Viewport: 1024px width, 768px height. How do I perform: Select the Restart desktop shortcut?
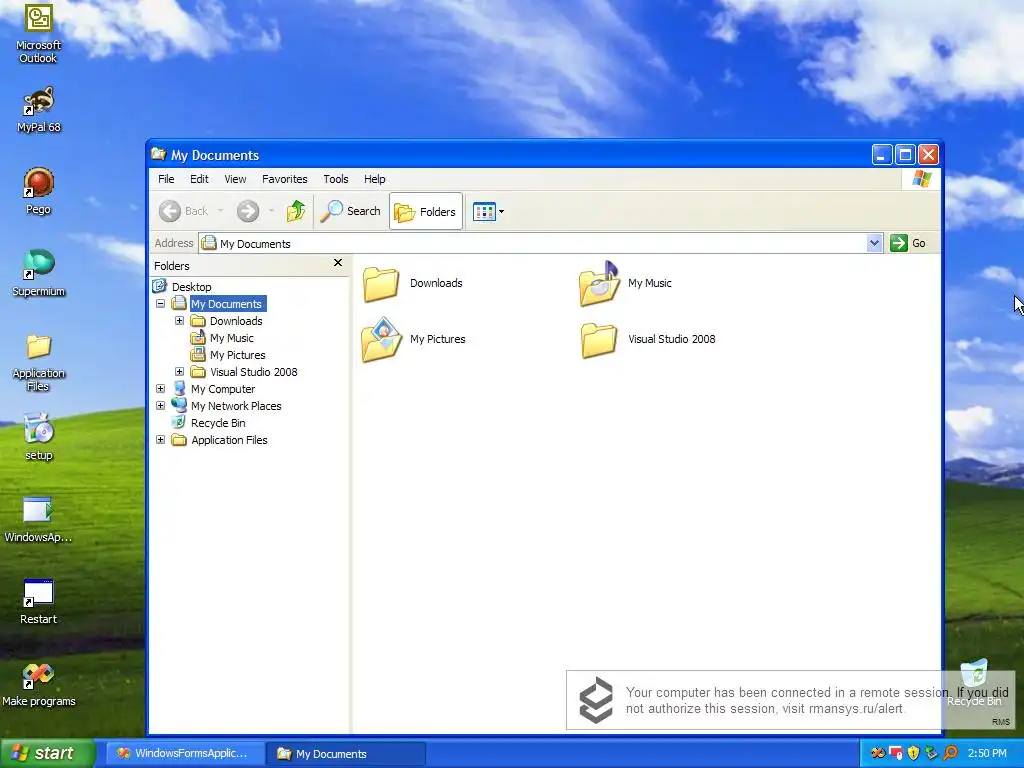38,602
